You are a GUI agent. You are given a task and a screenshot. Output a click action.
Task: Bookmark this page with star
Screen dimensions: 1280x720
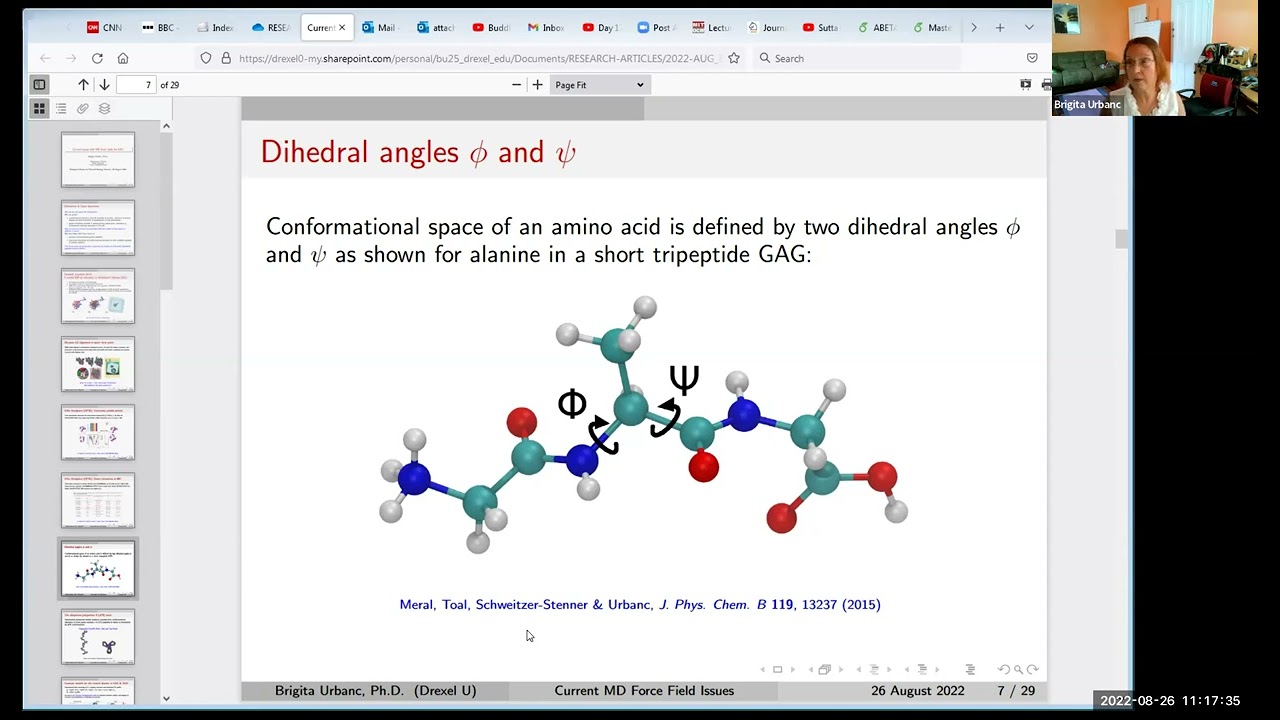point(734,58)
